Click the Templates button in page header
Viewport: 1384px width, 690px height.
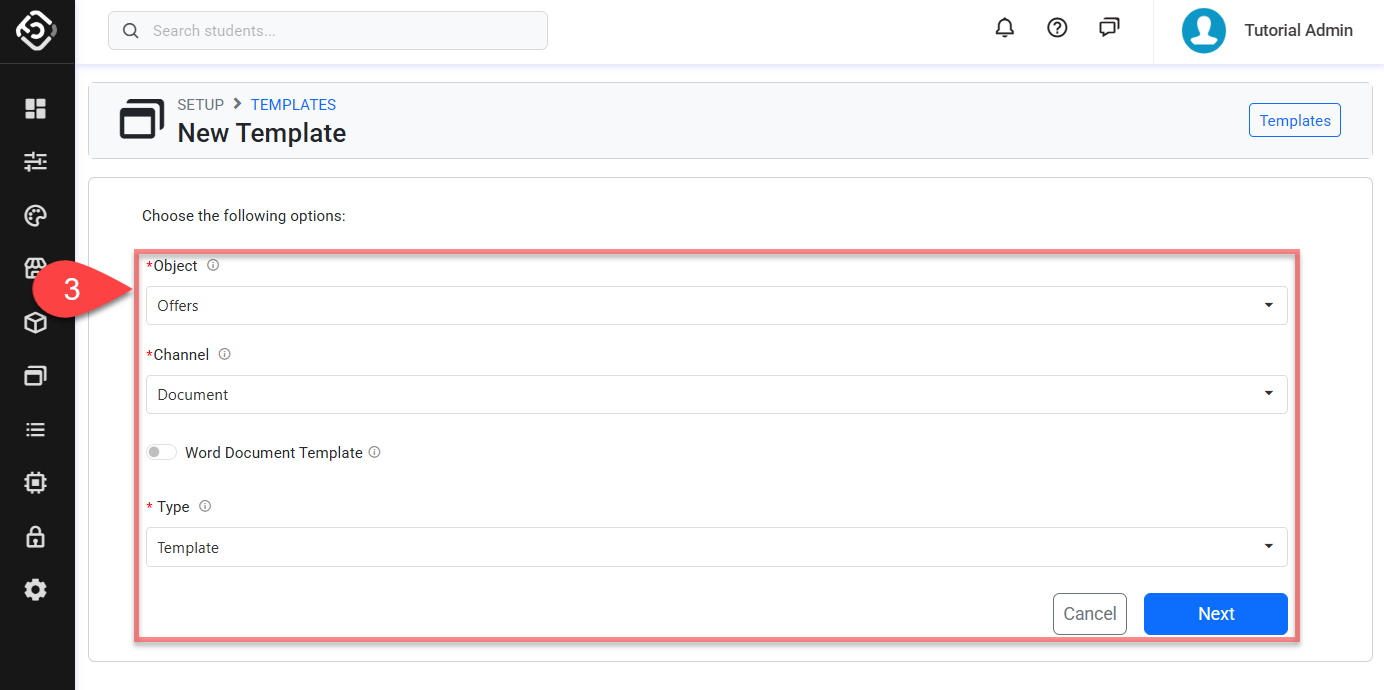pyautogui.click(x=1294, y=120)
